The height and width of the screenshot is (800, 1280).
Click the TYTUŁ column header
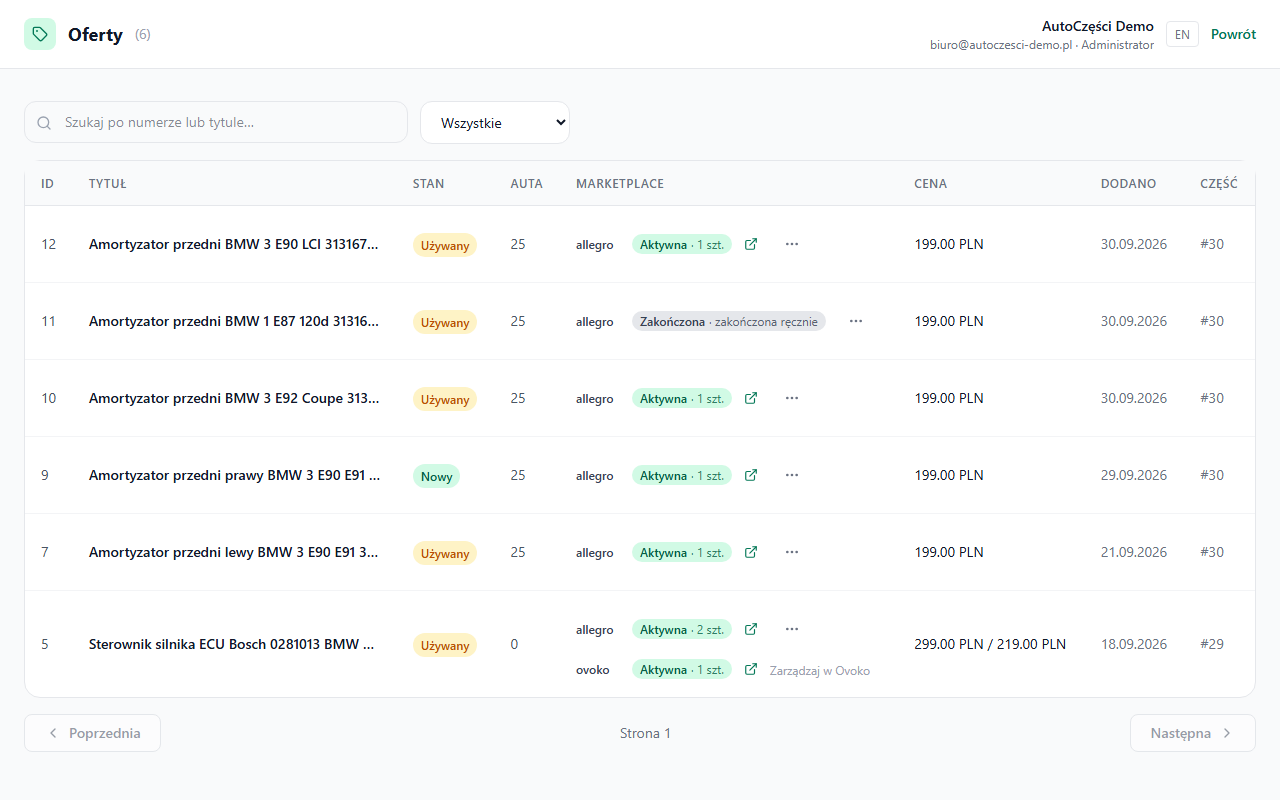coord(107,184)
